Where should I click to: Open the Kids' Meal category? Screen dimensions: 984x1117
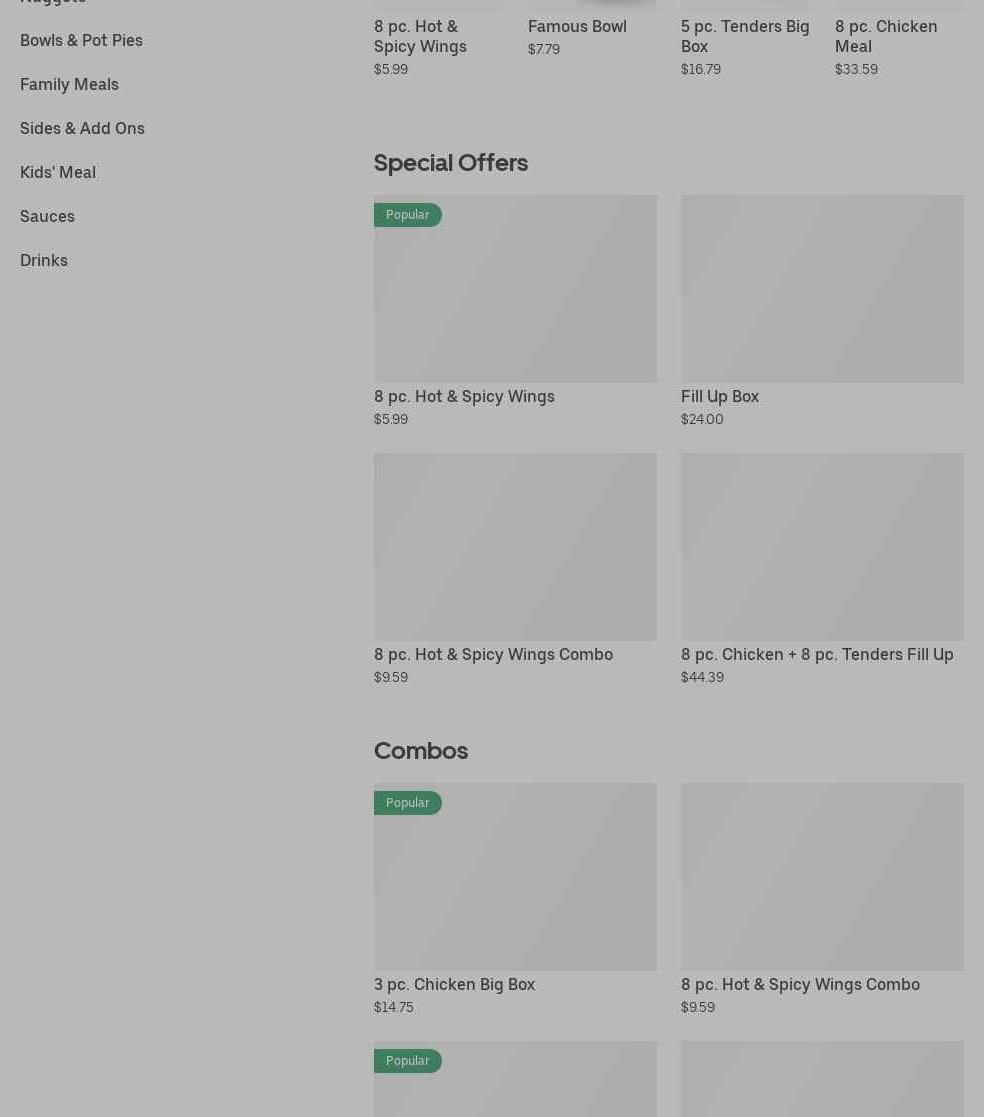pyautogui.click(x=58, y=172)
